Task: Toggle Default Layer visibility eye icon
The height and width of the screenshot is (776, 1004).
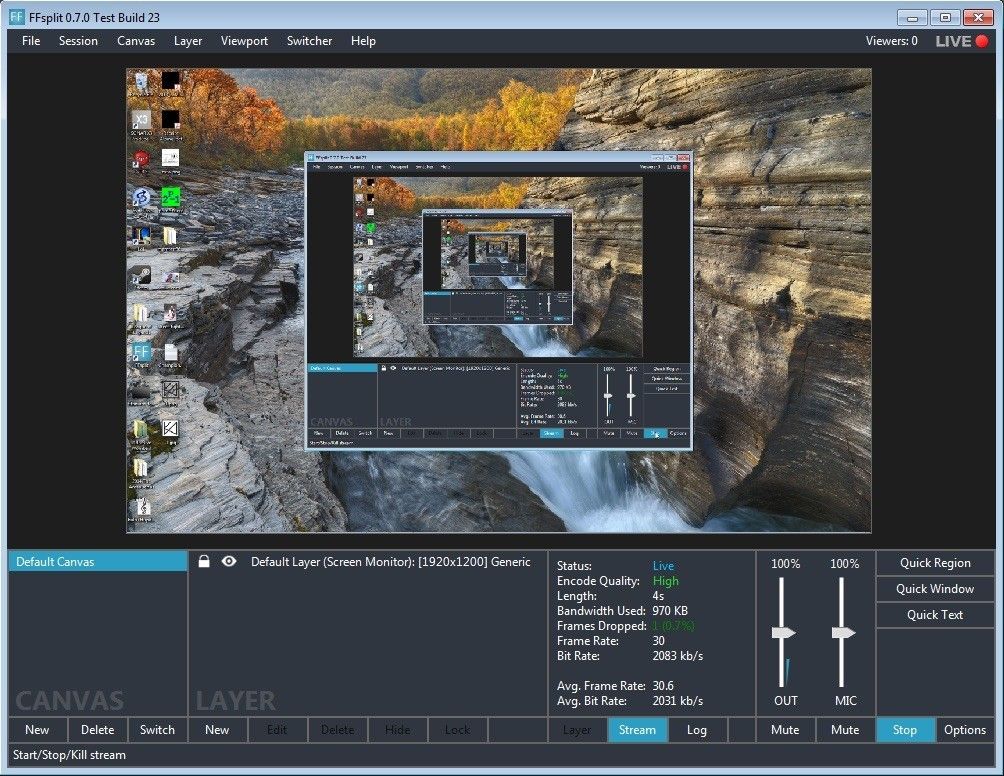Action: tap(229, 562)
